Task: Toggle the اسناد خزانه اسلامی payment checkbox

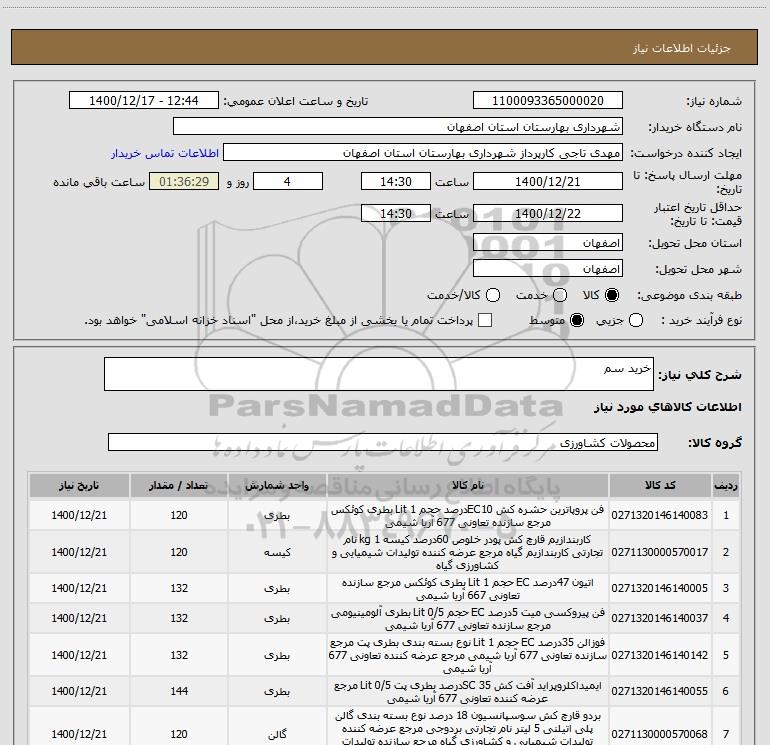Action: tap(485, 320)
